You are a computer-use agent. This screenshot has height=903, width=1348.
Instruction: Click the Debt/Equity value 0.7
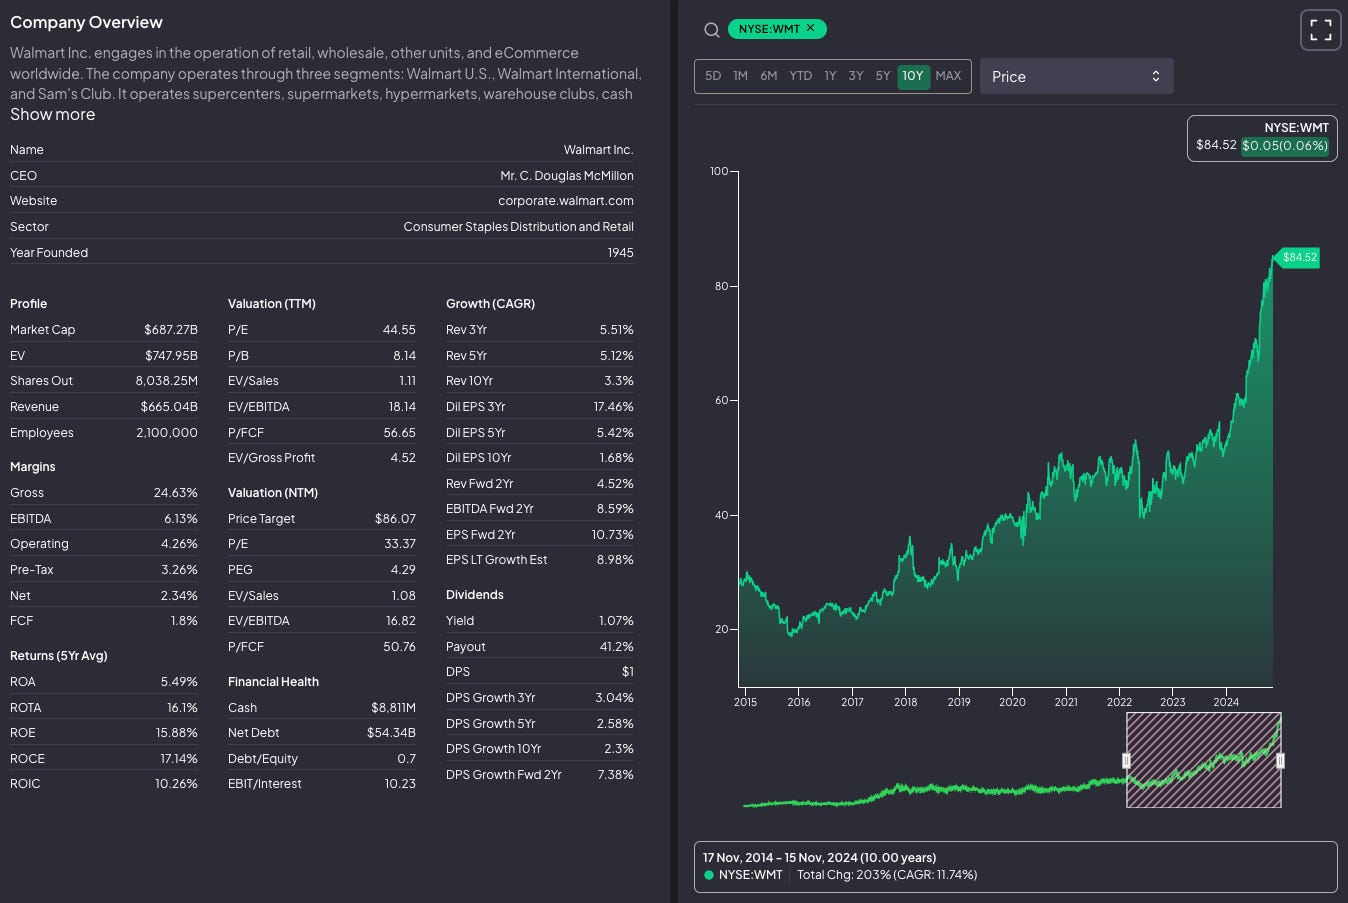tap(406, 759)
